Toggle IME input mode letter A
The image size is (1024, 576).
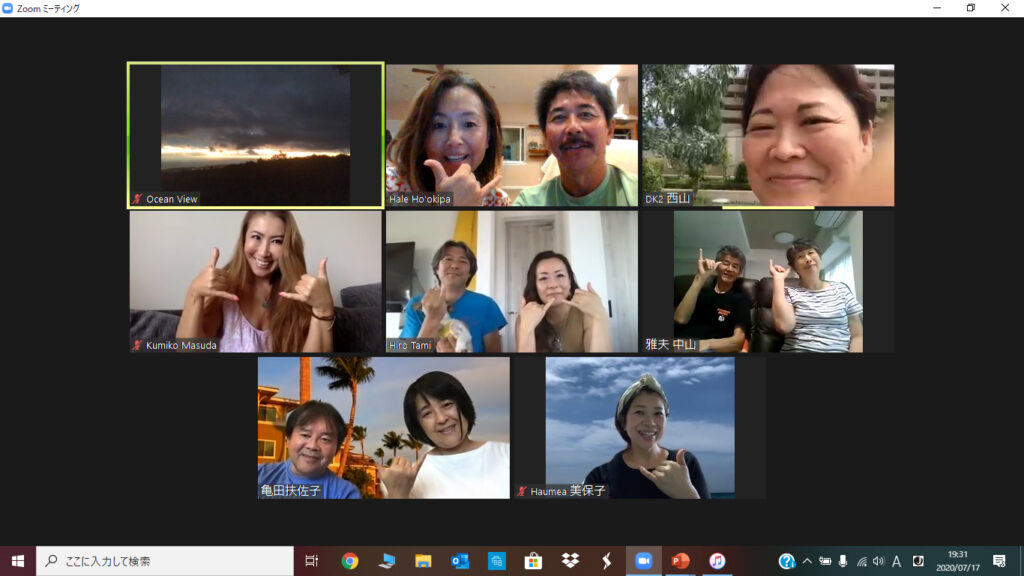coord(897,561)
